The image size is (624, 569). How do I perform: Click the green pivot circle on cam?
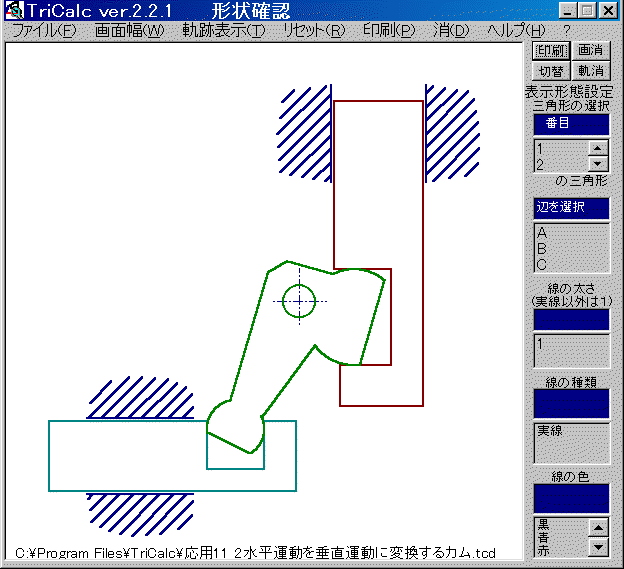[299, 301]
